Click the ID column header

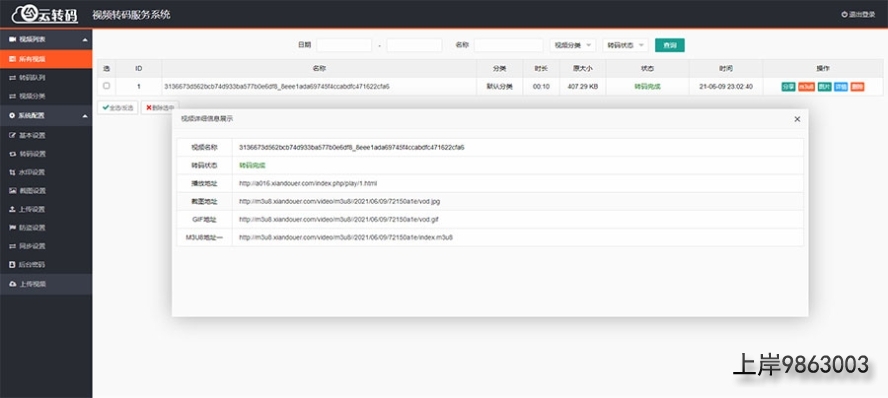coord(139,69)
